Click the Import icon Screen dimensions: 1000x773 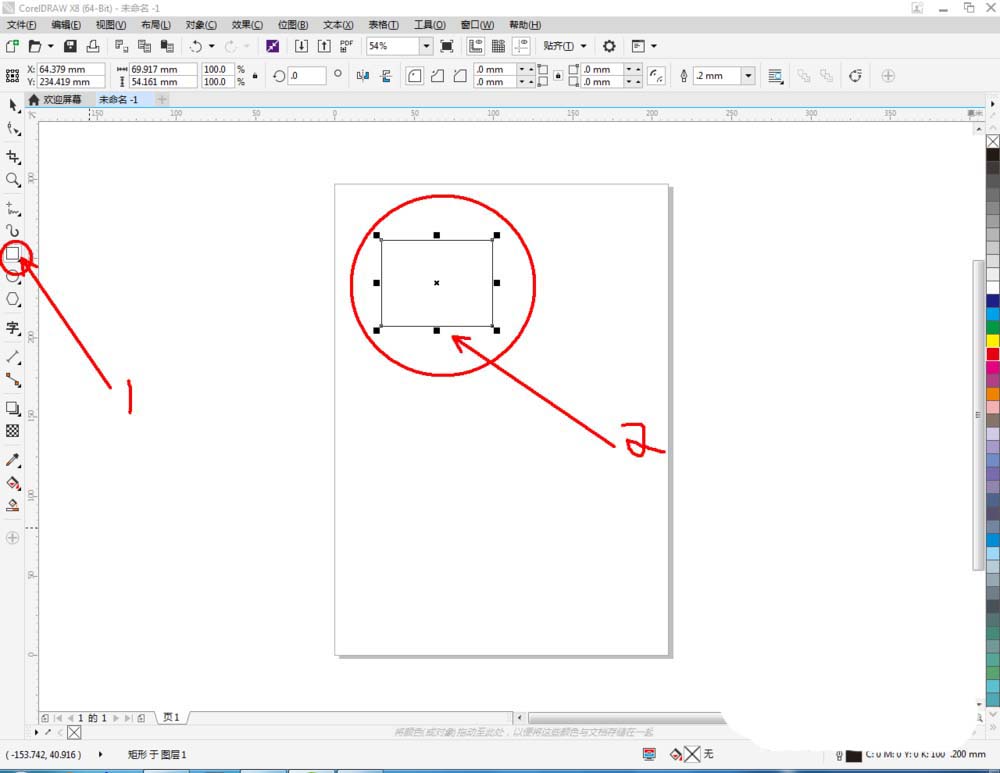[x=301, y=46]
